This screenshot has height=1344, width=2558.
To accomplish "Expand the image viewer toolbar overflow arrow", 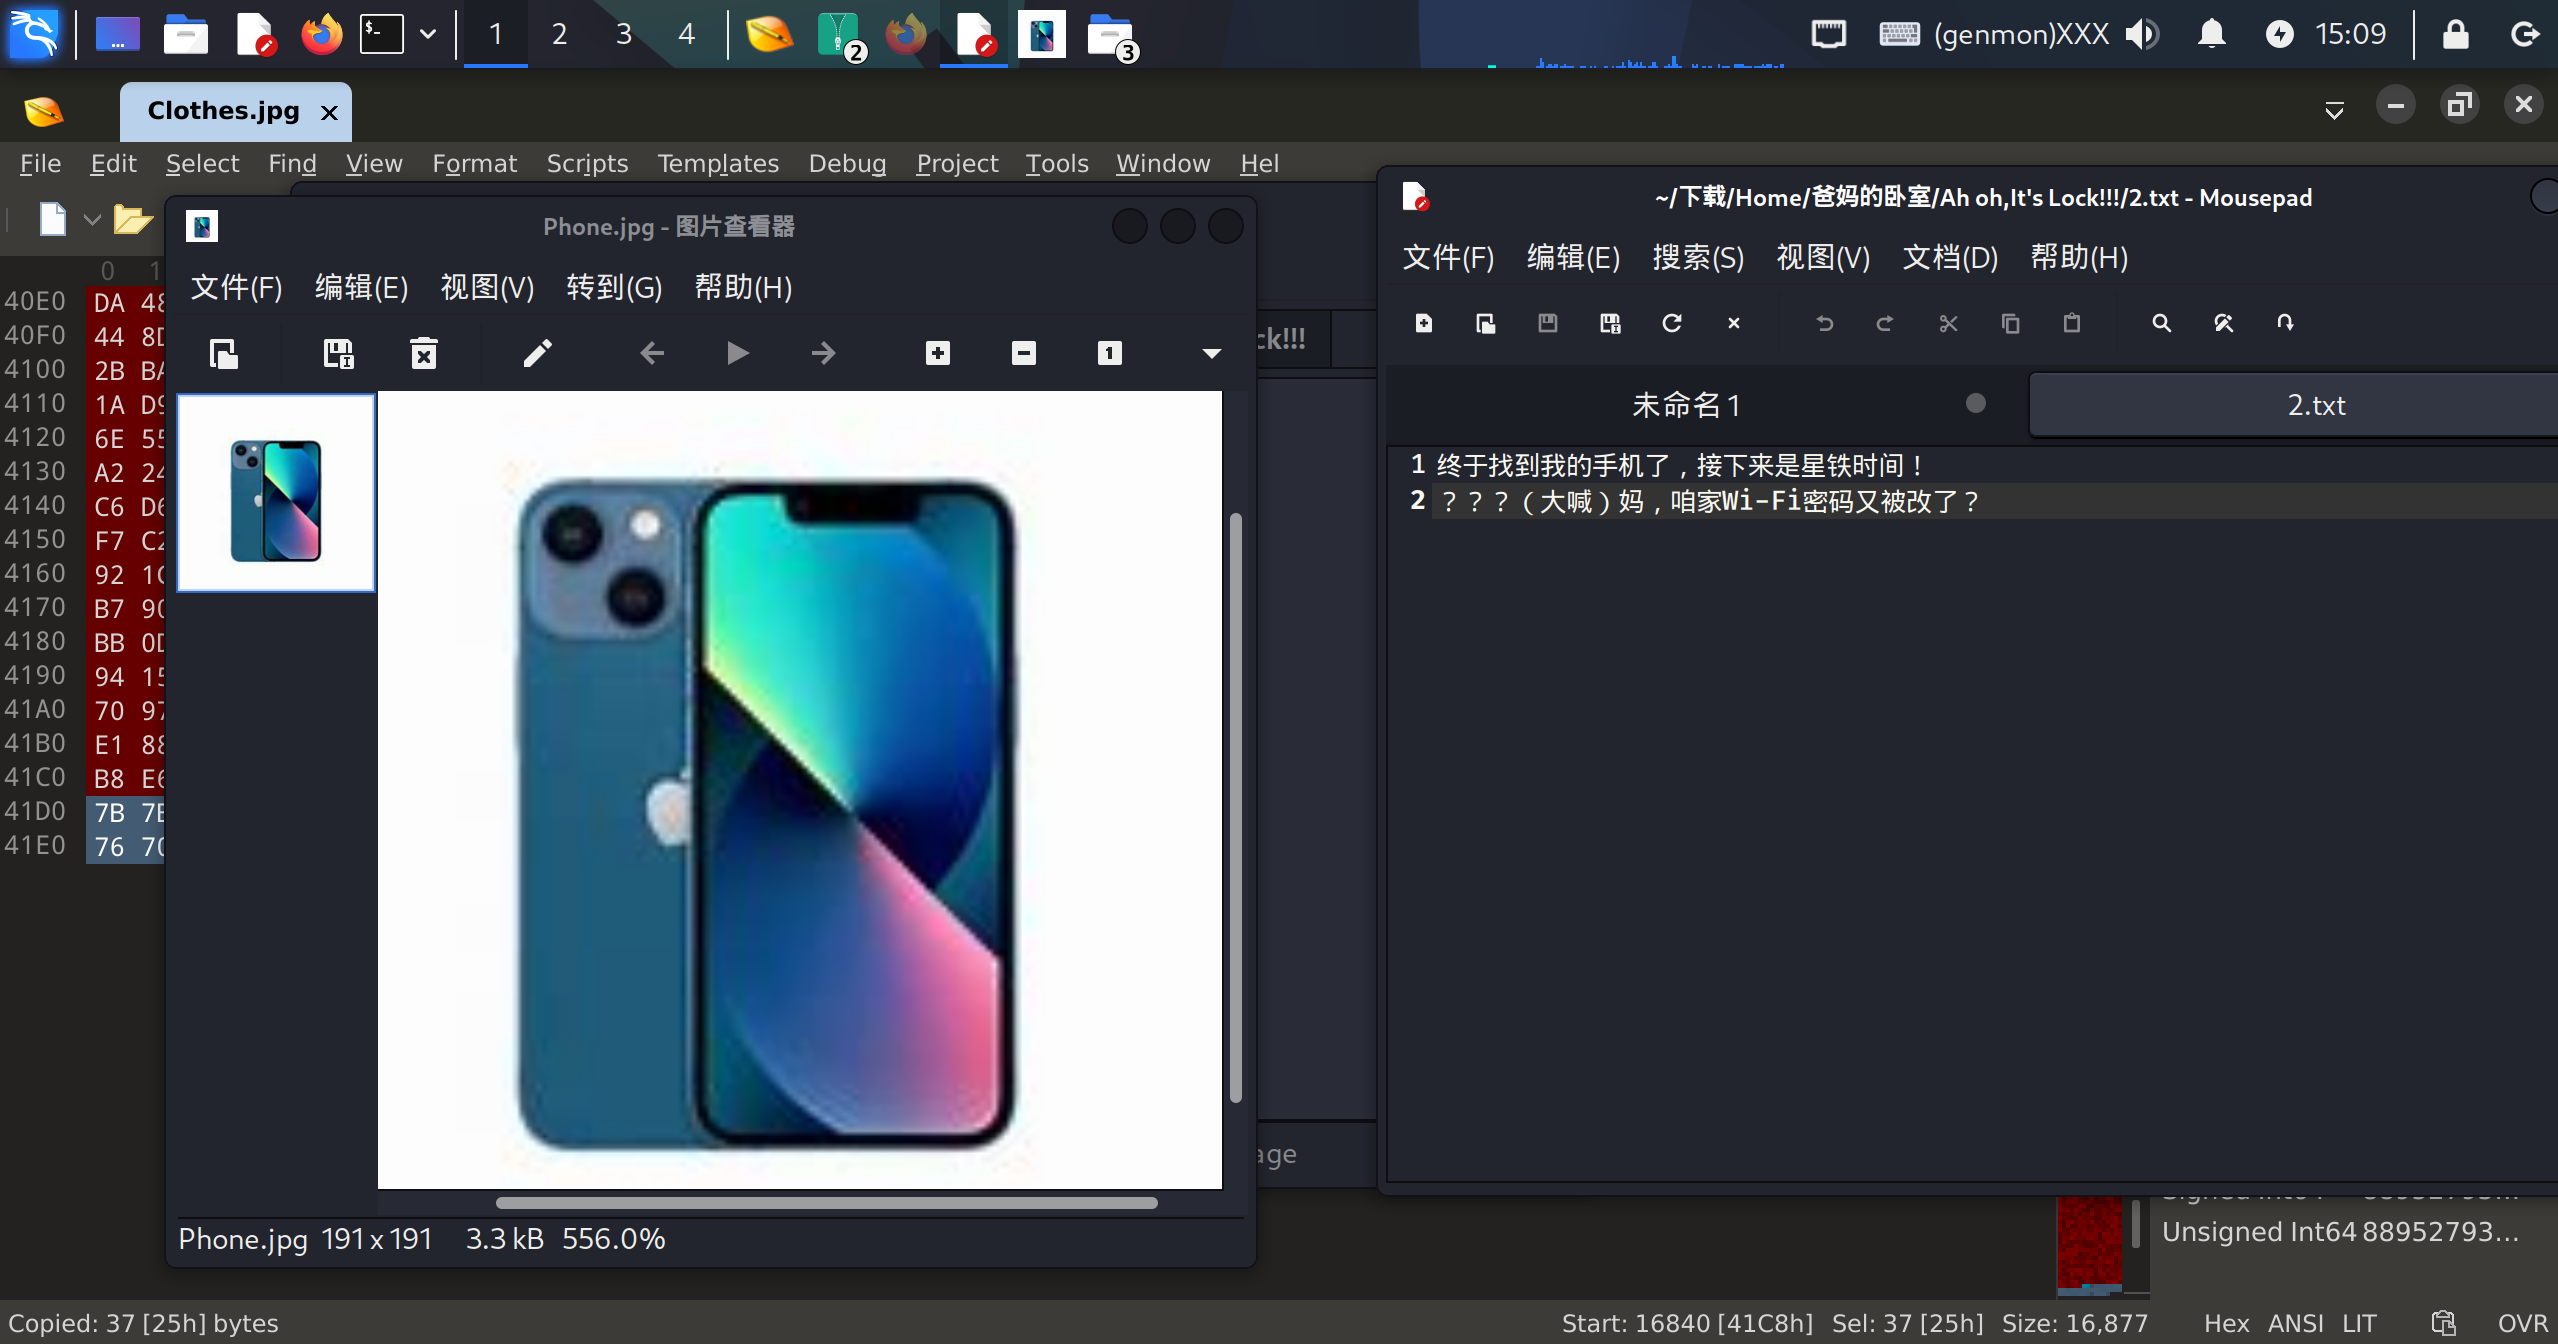I will tap(1211, 353).
